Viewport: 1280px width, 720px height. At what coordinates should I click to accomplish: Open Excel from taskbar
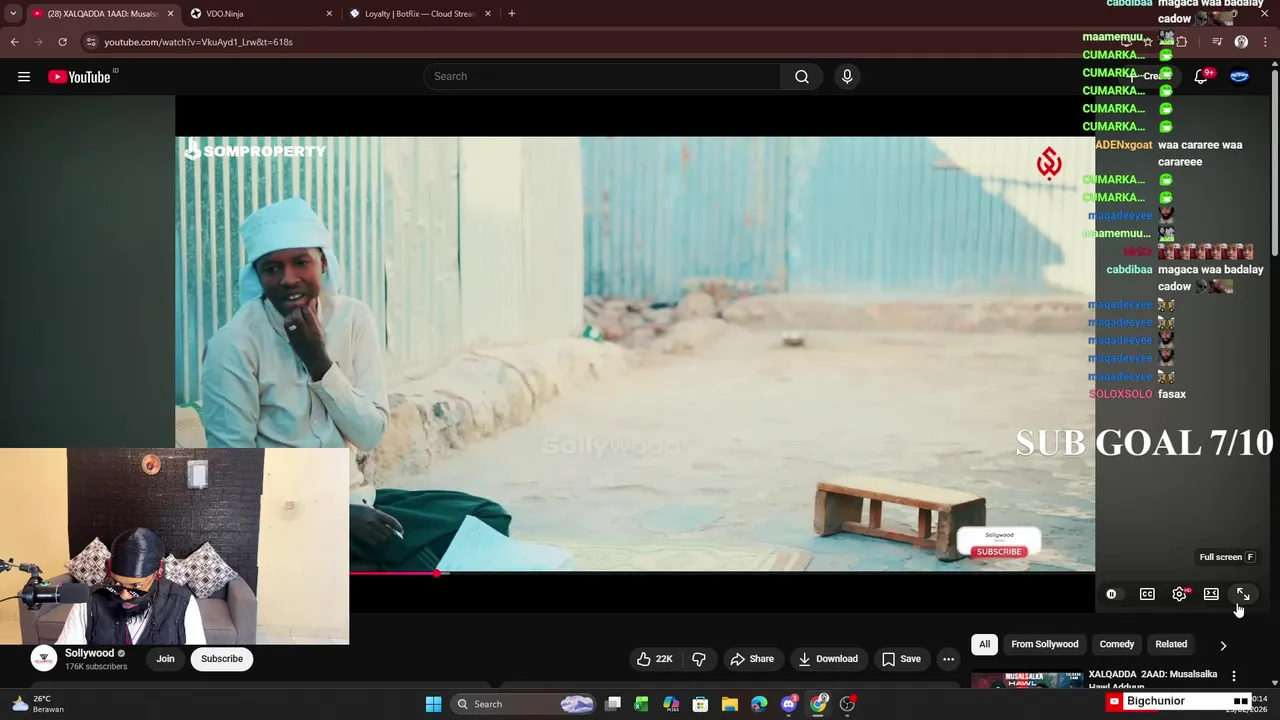tap(641, 704)
